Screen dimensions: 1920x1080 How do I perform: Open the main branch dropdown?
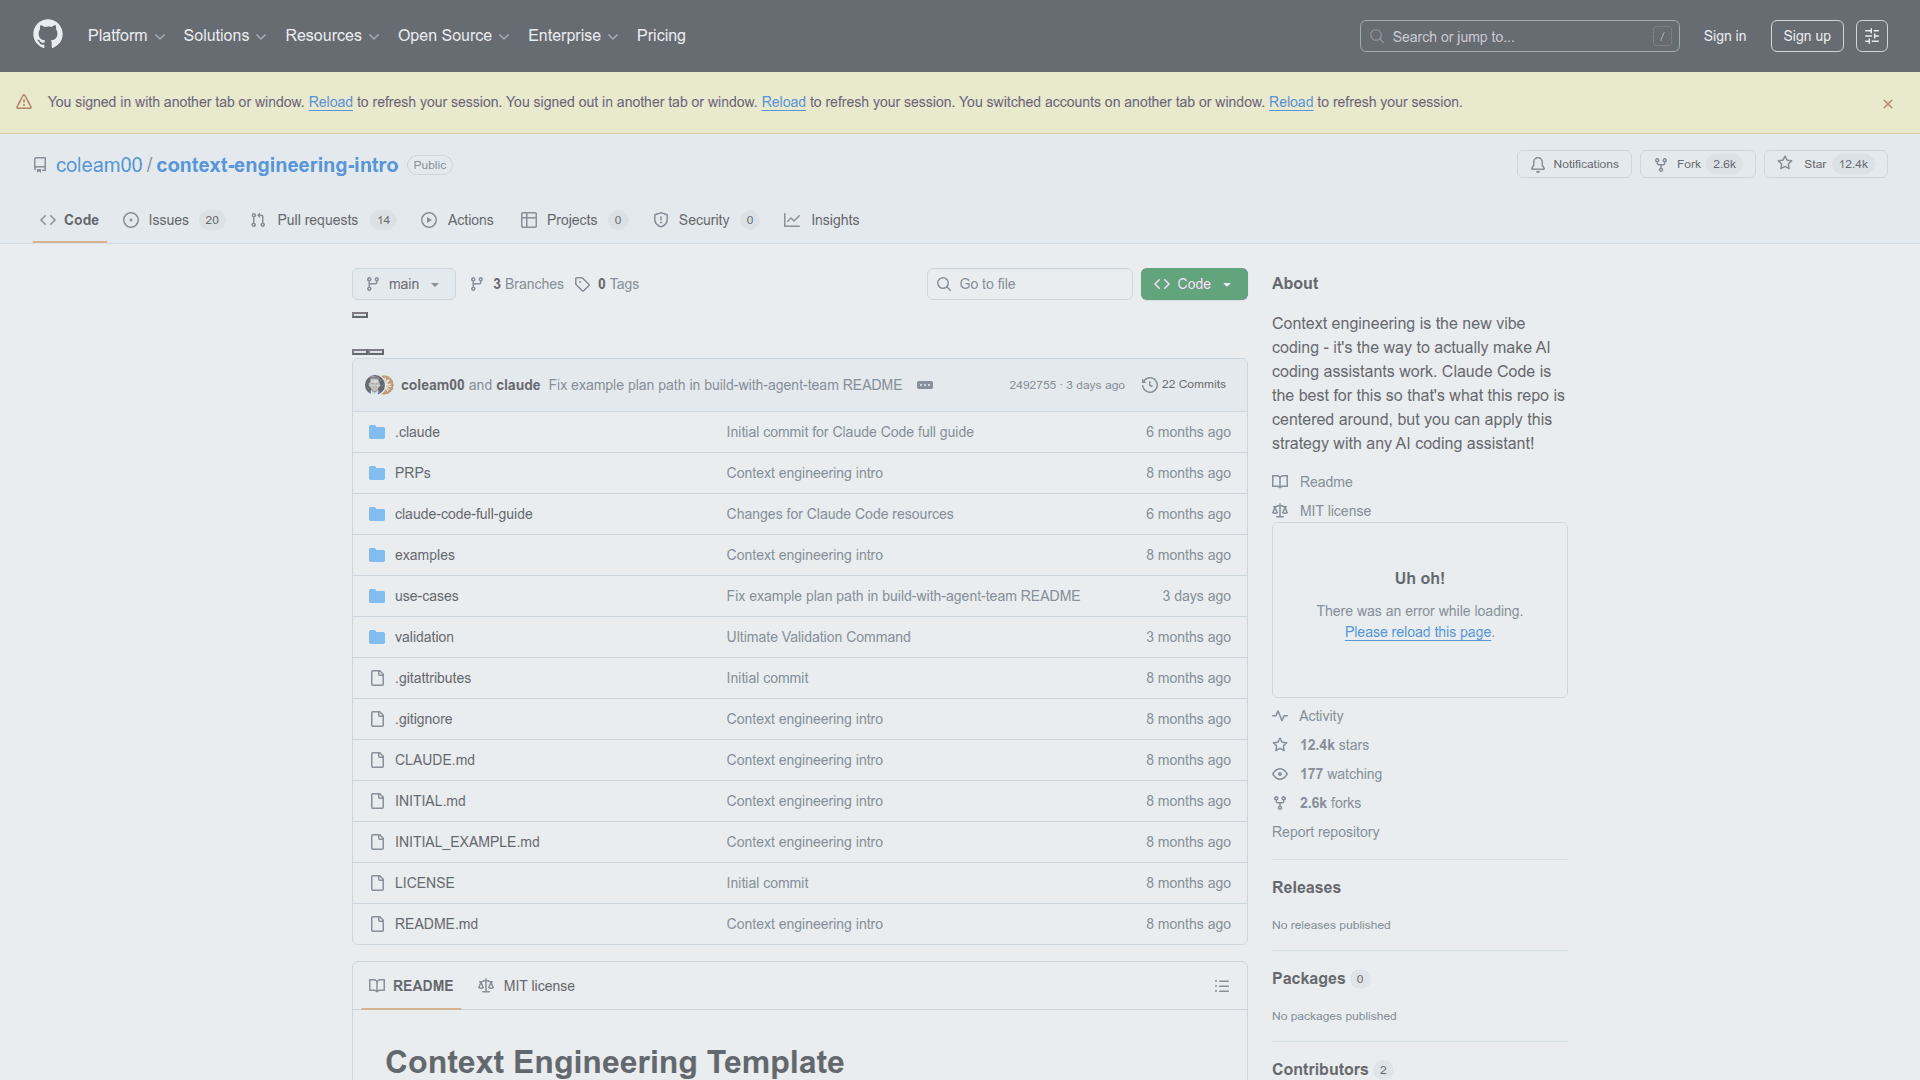point(403,284)
